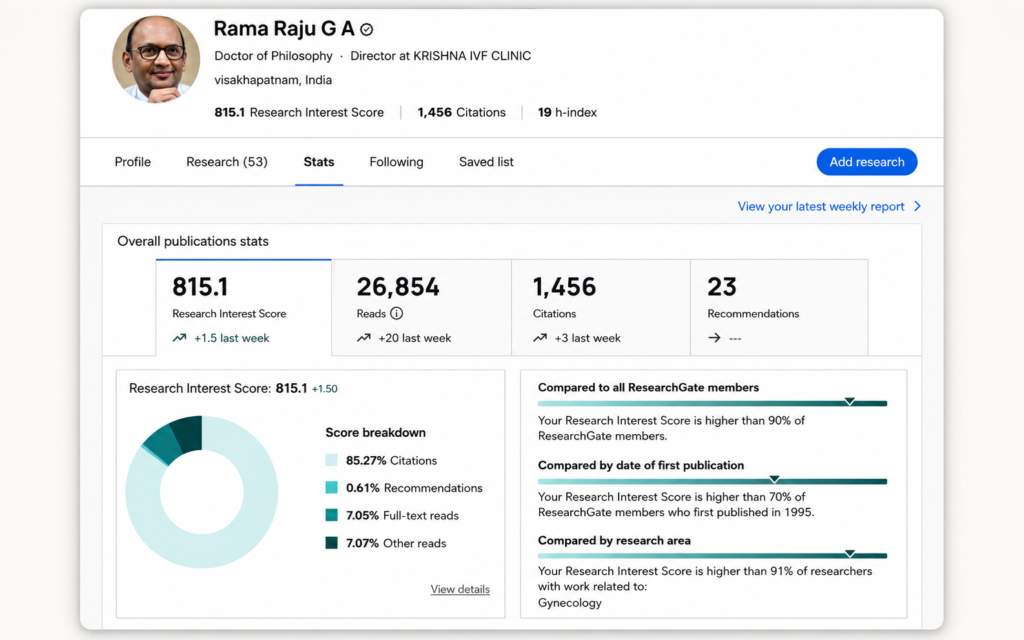Go to the Following tab
The image size is (1024, 640).
(x=396, y=162)
